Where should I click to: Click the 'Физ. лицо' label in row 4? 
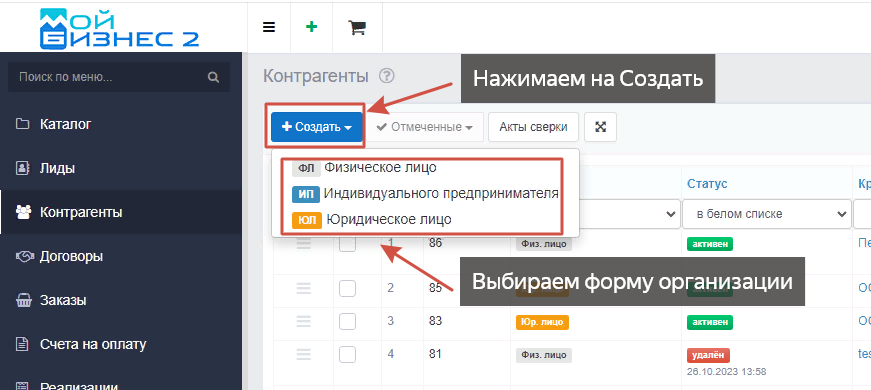click(544, 354)
